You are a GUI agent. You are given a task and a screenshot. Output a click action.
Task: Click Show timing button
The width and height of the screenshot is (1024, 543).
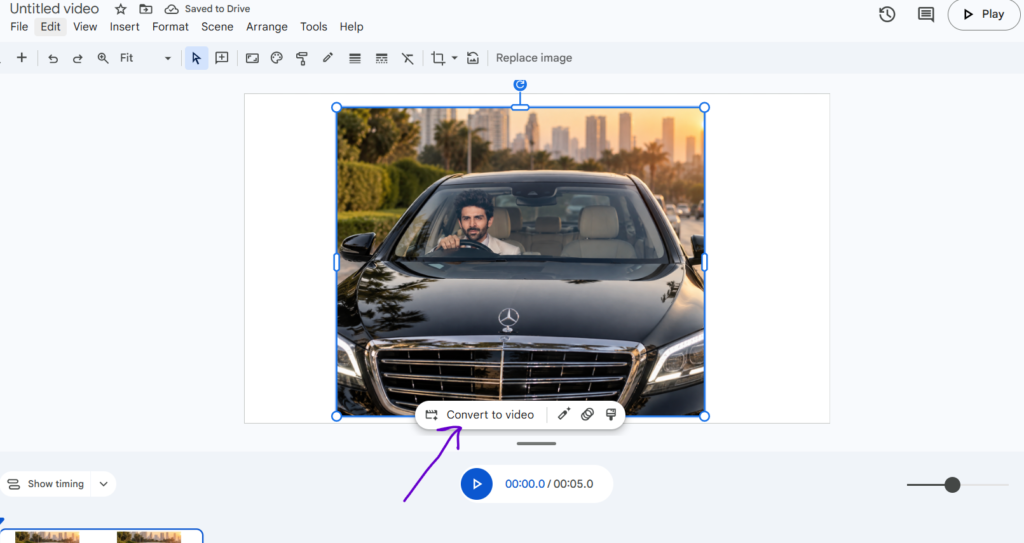tap(46, 484)
